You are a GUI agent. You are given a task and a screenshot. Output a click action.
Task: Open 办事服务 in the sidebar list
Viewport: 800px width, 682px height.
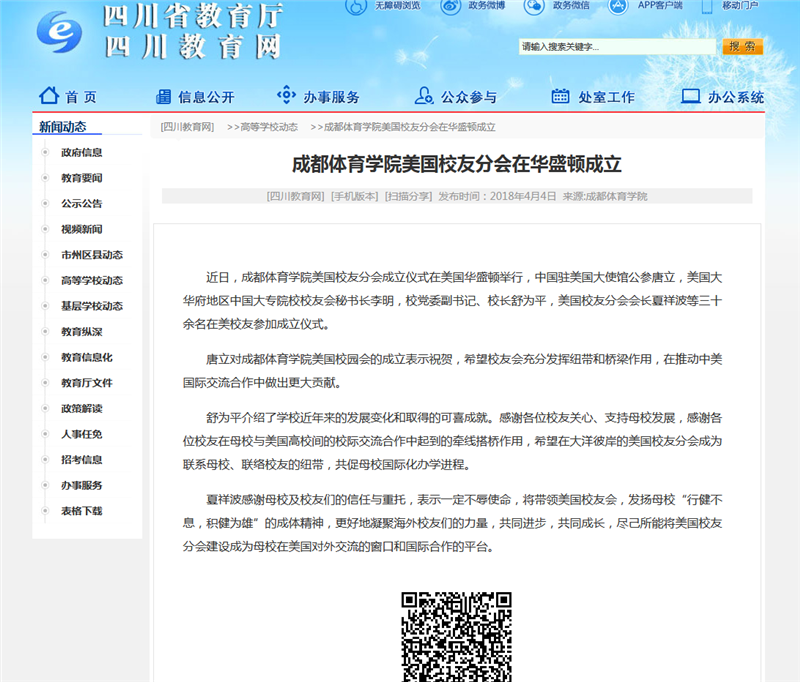click(82, 485)
